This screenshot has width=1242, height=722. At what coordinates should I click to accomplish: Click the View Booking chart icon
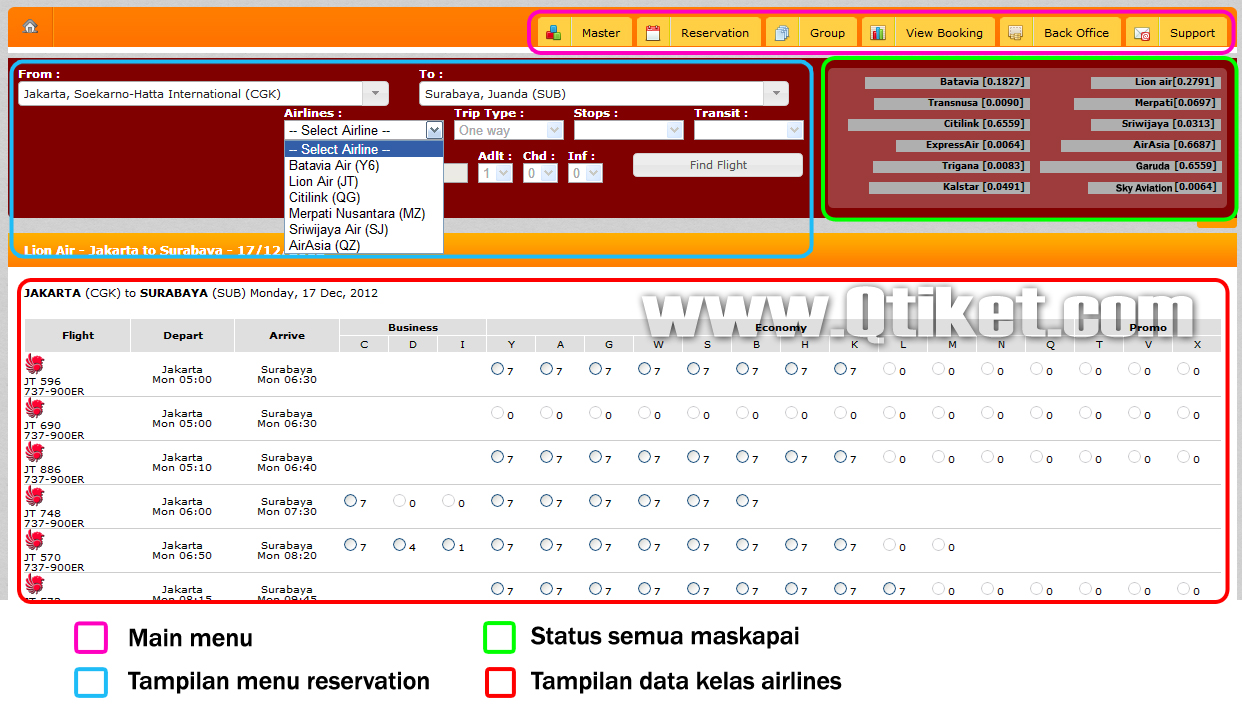click(x=878, y=32)
